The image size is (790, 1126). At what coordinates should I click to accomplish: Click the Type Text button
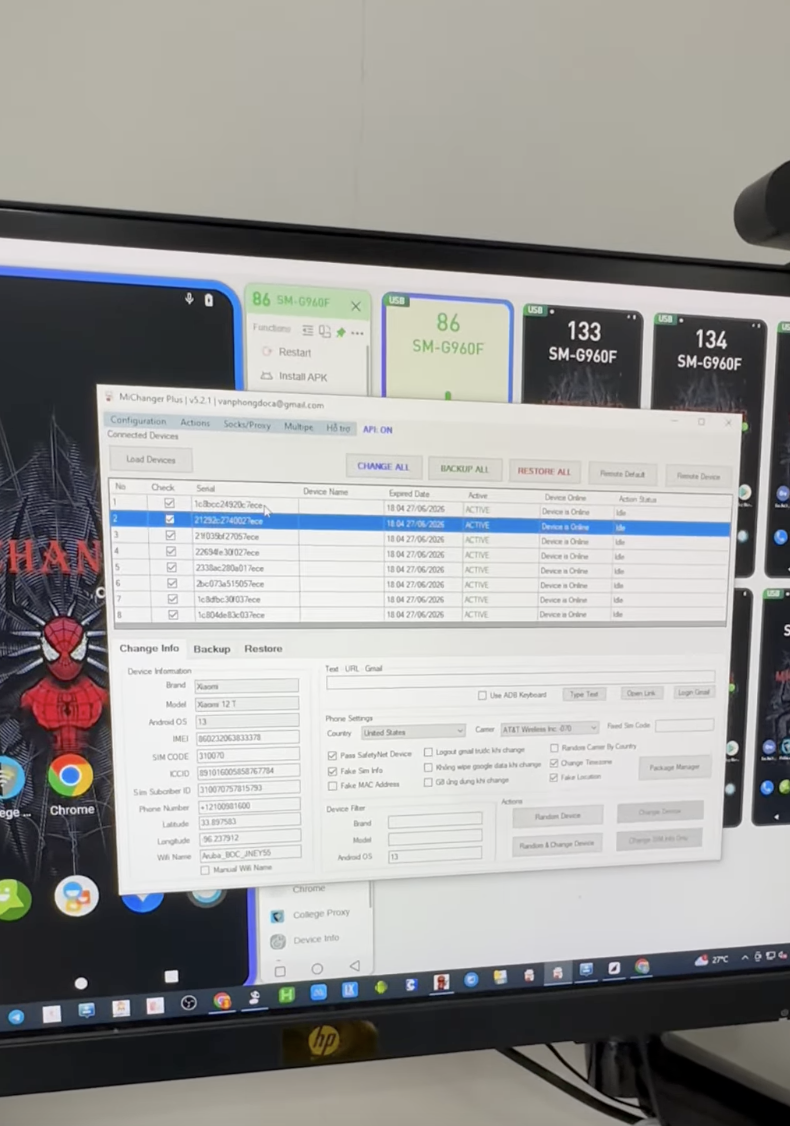tap(583, 694)
